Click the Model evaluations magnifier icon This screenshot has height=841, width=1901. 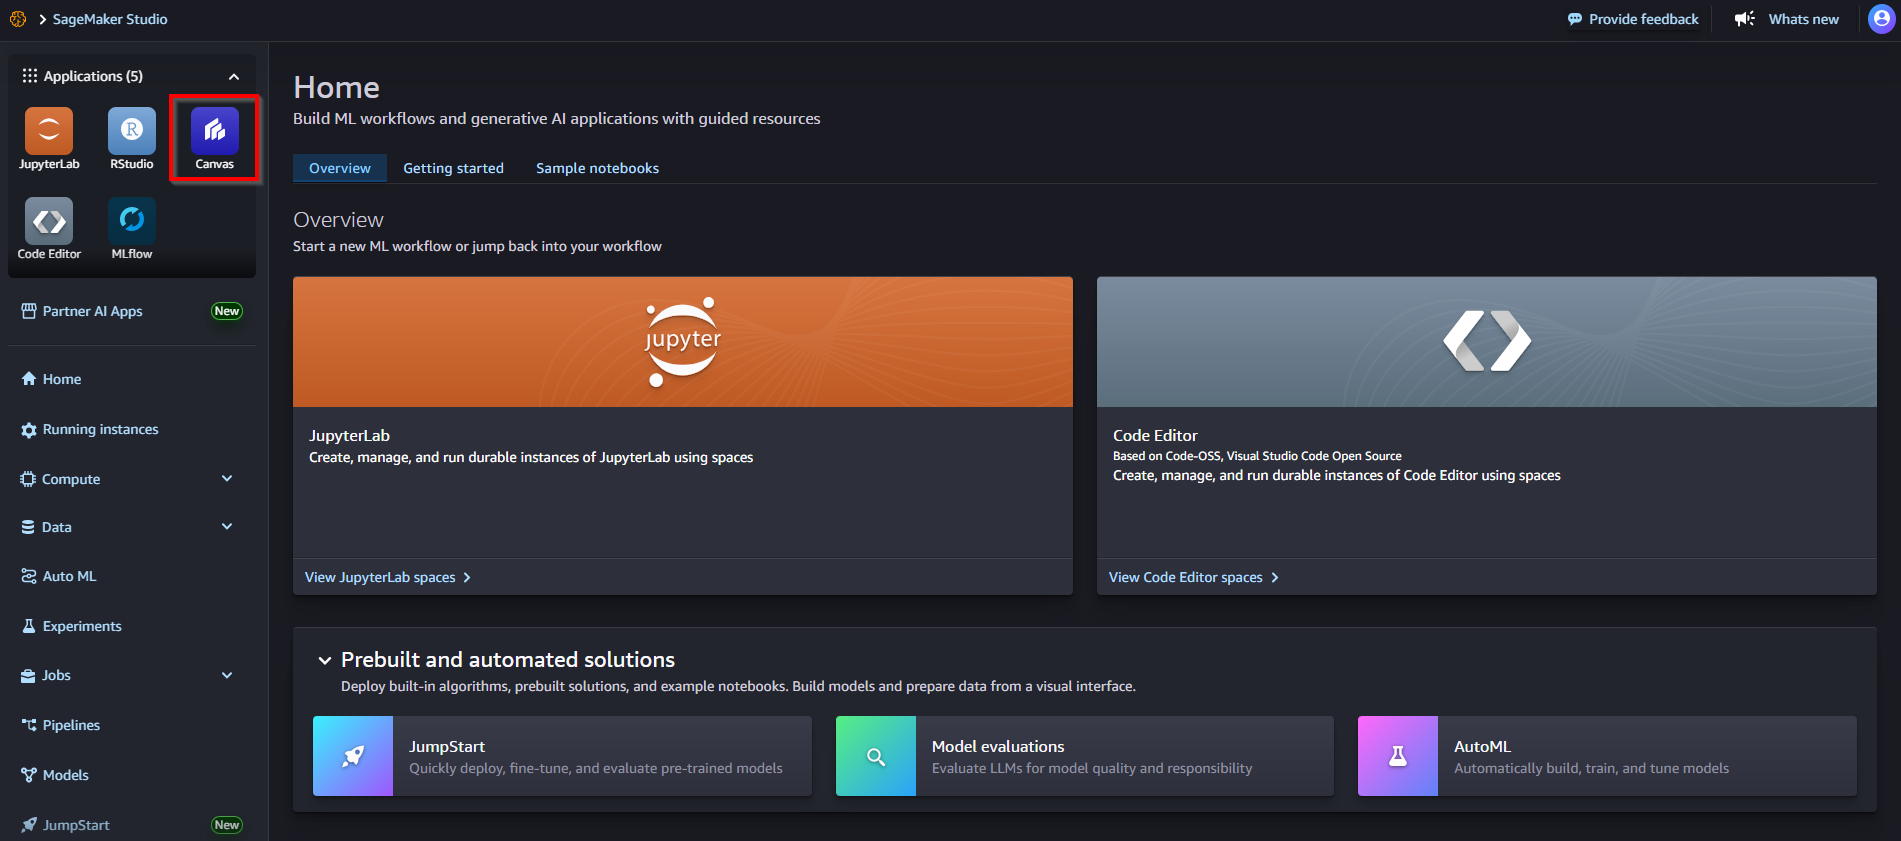[875, 756]
